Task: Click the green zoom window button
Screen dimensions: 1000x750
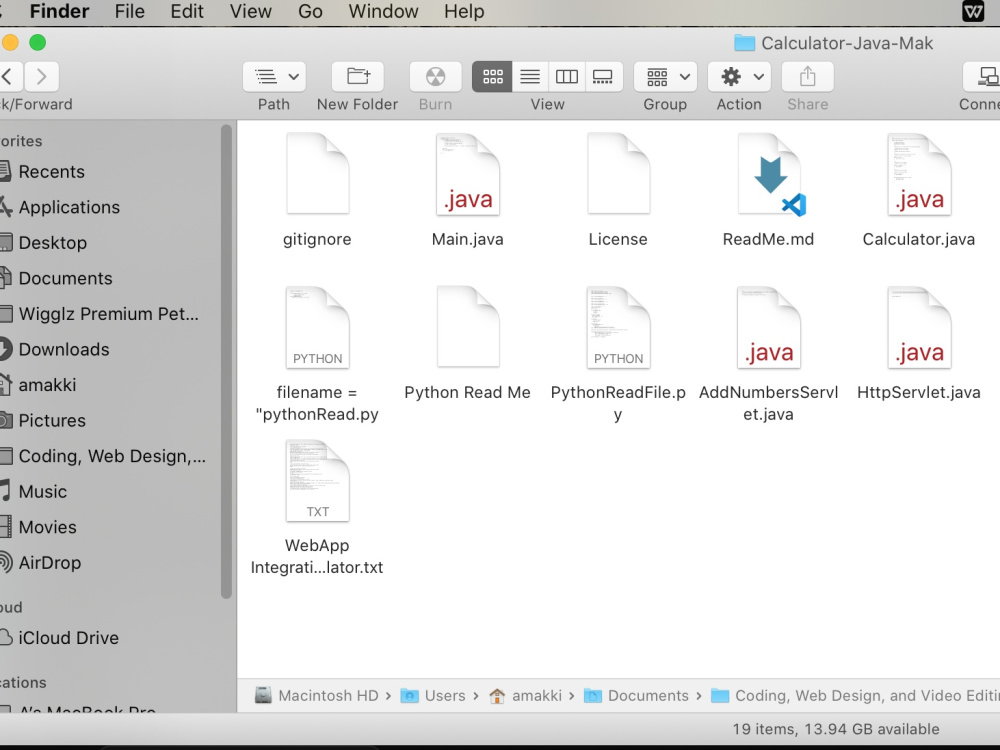Action: pyautogui.click(x=38, y=43)
